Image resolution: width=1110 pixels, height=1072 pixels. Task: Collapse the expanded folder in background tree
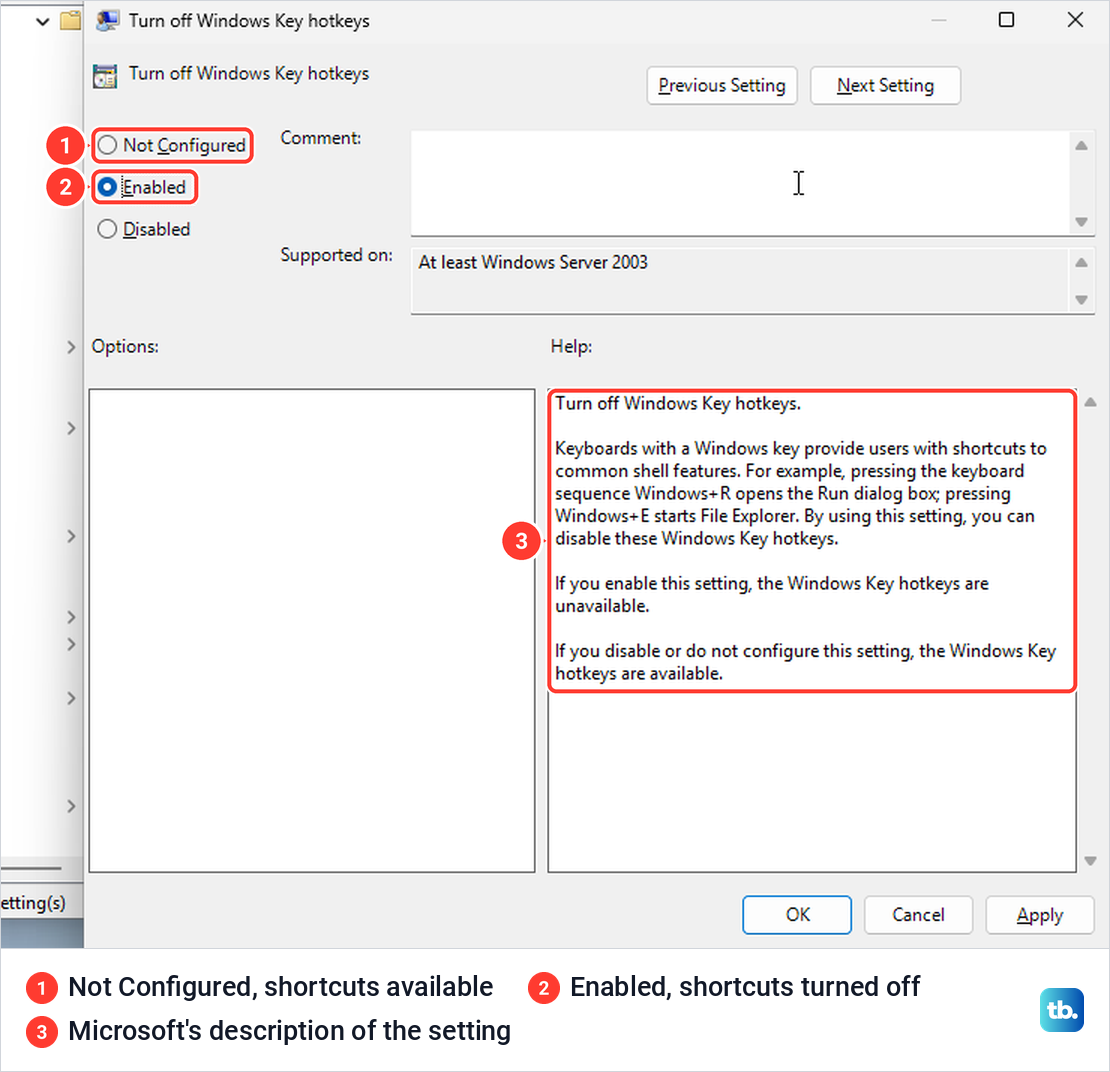(x=42, y=21)
